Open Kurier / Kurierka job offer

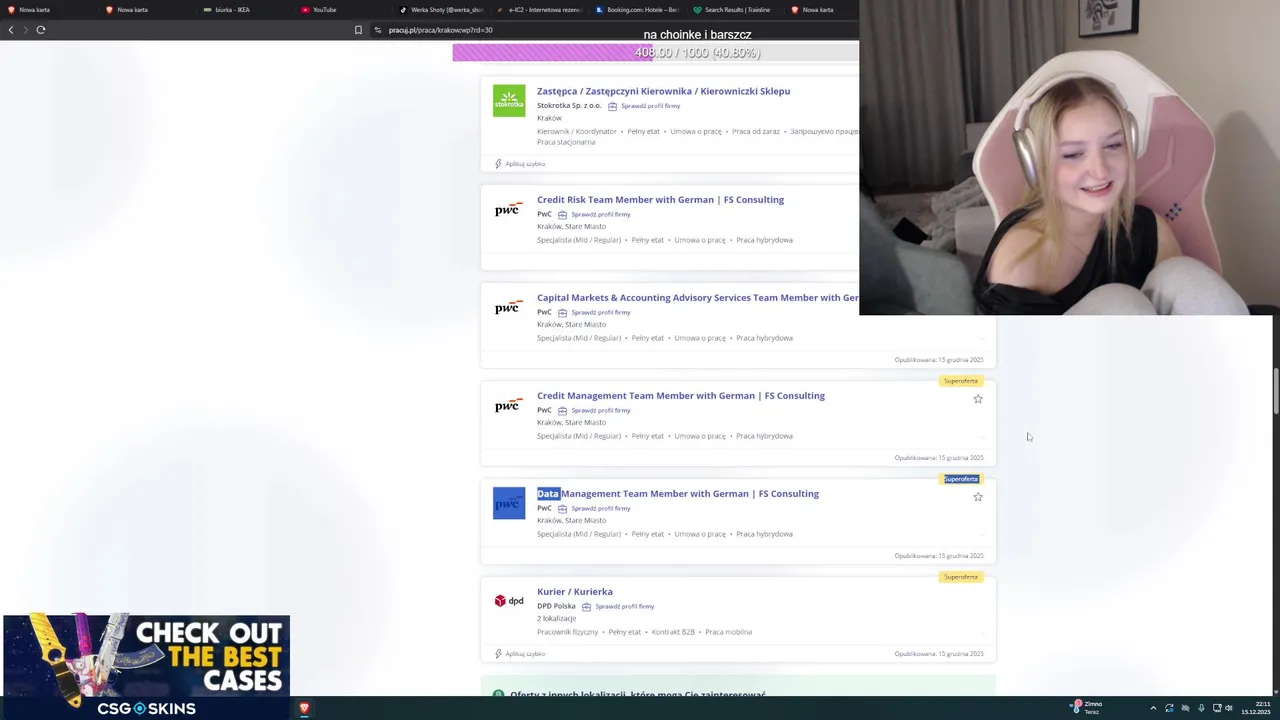tap(575, 591)
